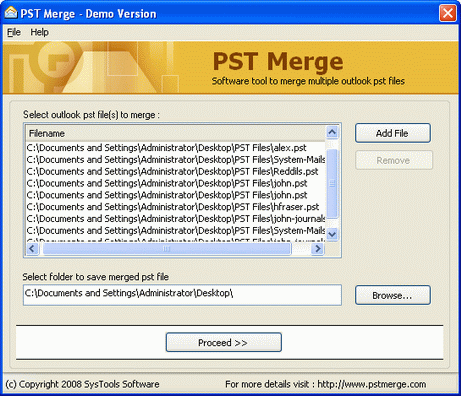The height and width of the screenshot is (396, 461).
Task: Click Proceed to start merging
Action: [x=223, y=342]
